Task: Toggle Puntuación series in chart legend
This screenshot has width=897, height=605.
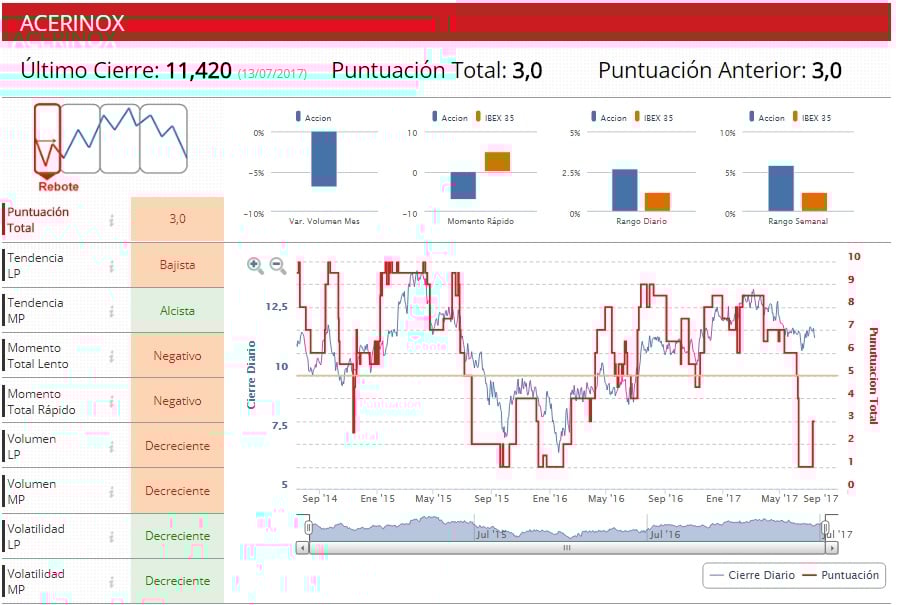Action: click(841, 575)
